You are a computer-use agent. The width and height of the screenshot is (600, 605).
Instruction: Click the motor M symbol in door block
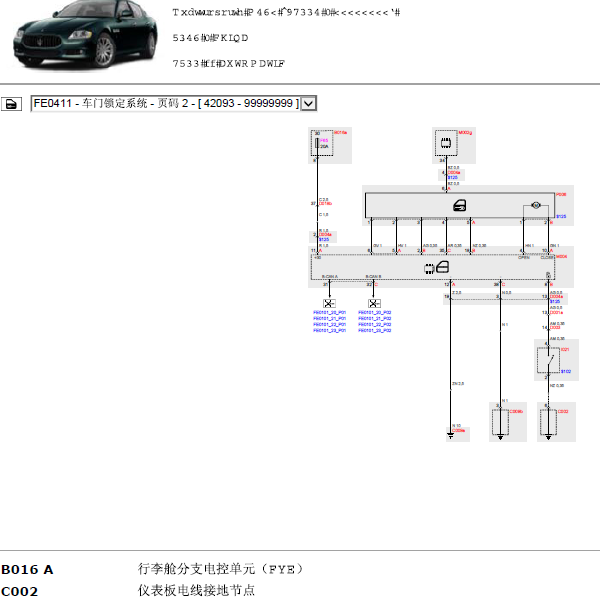(536, 205)
